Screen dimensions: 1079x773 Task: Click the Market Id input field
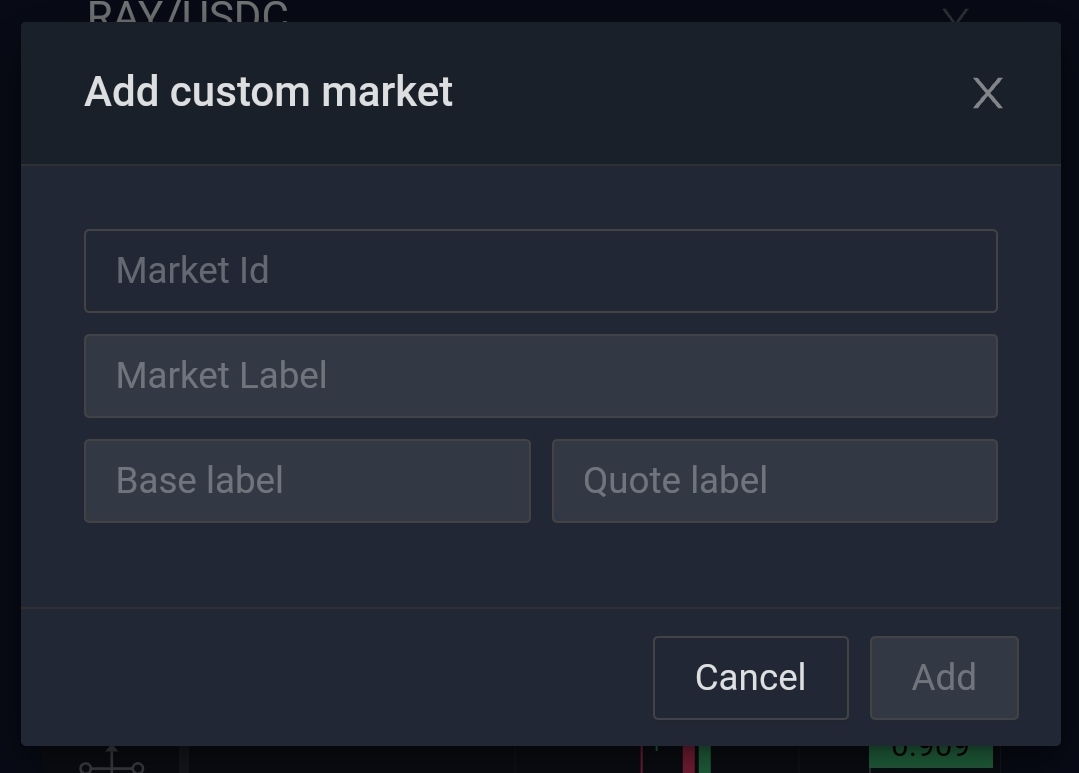point(540,271)
